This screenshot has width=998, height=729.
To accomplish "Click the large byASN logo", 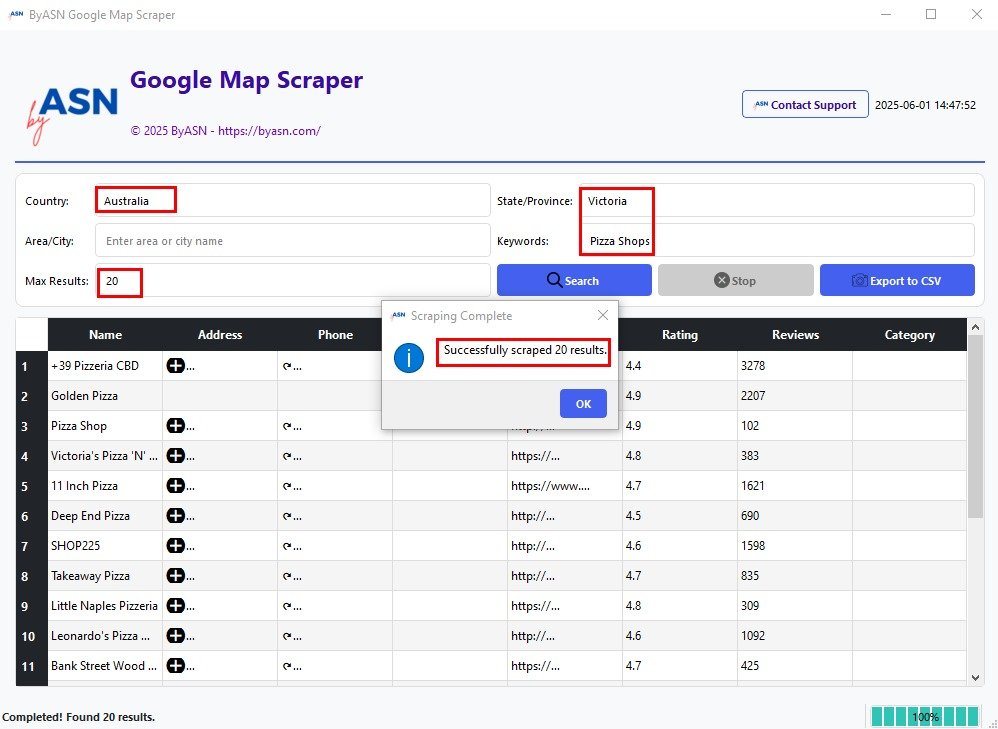I will (x=73, y=115).
